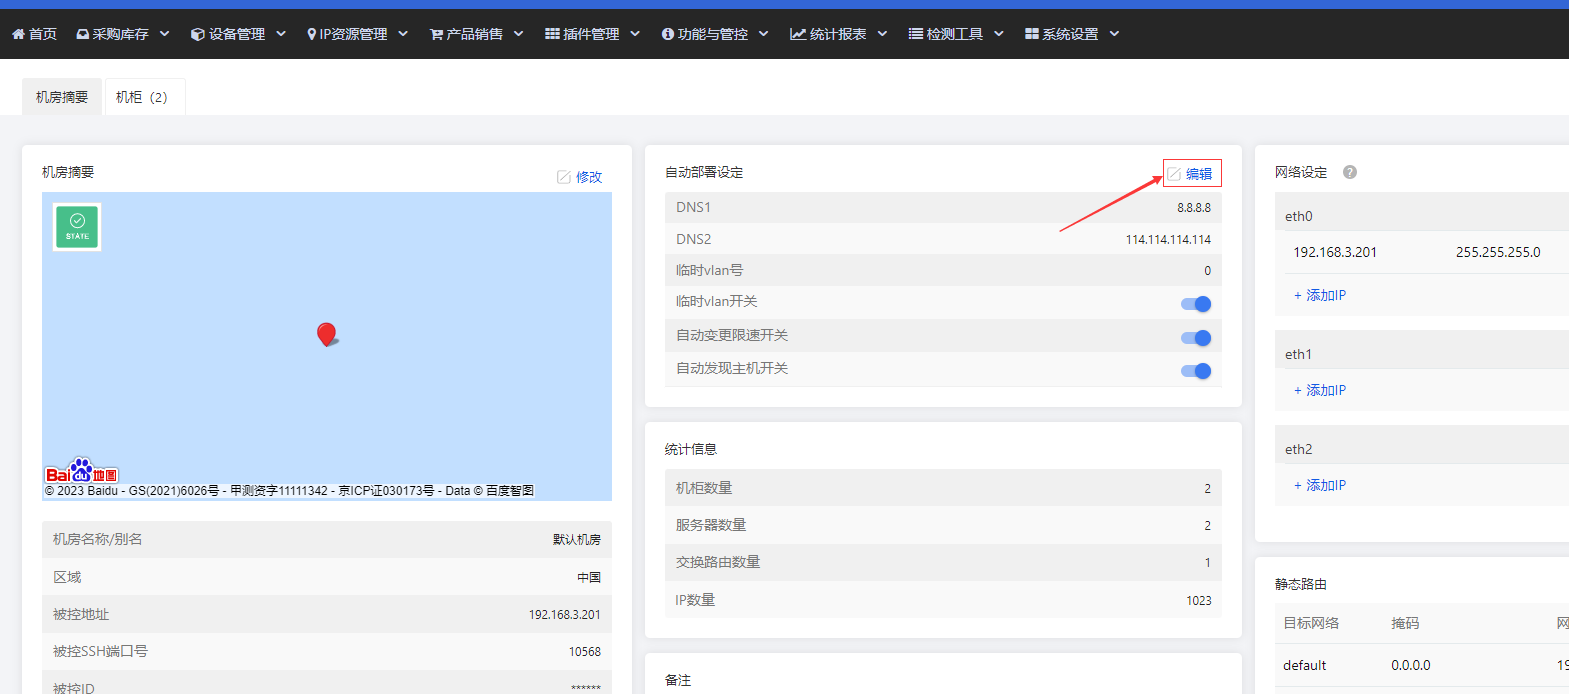Click the help question mark beside 网络设定
This screenshot has width=1569, height=694.
[1350, 172]
